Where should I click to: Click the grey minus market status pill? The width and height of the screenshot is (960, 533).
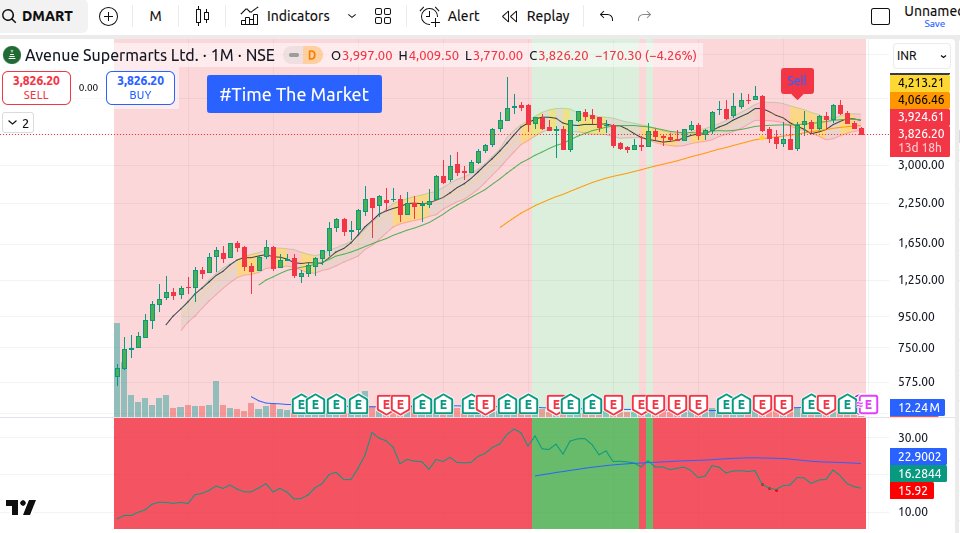[294, 56]
